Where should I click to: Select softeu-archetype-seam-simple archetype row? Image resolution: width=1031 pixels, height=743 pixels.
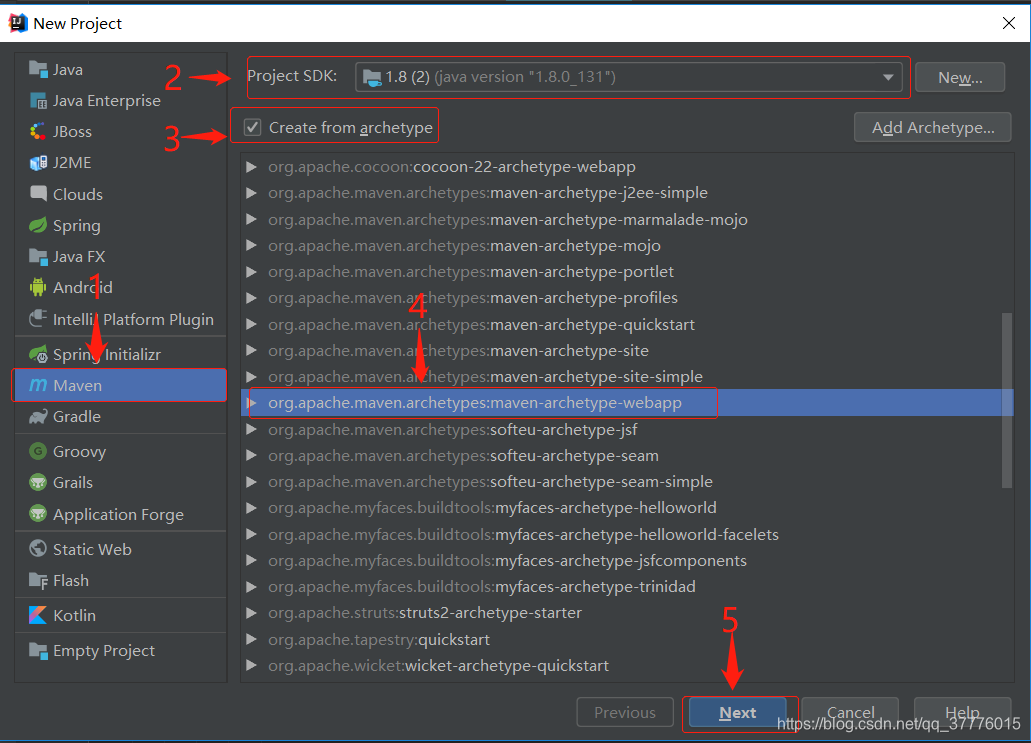tap(627, 482)
